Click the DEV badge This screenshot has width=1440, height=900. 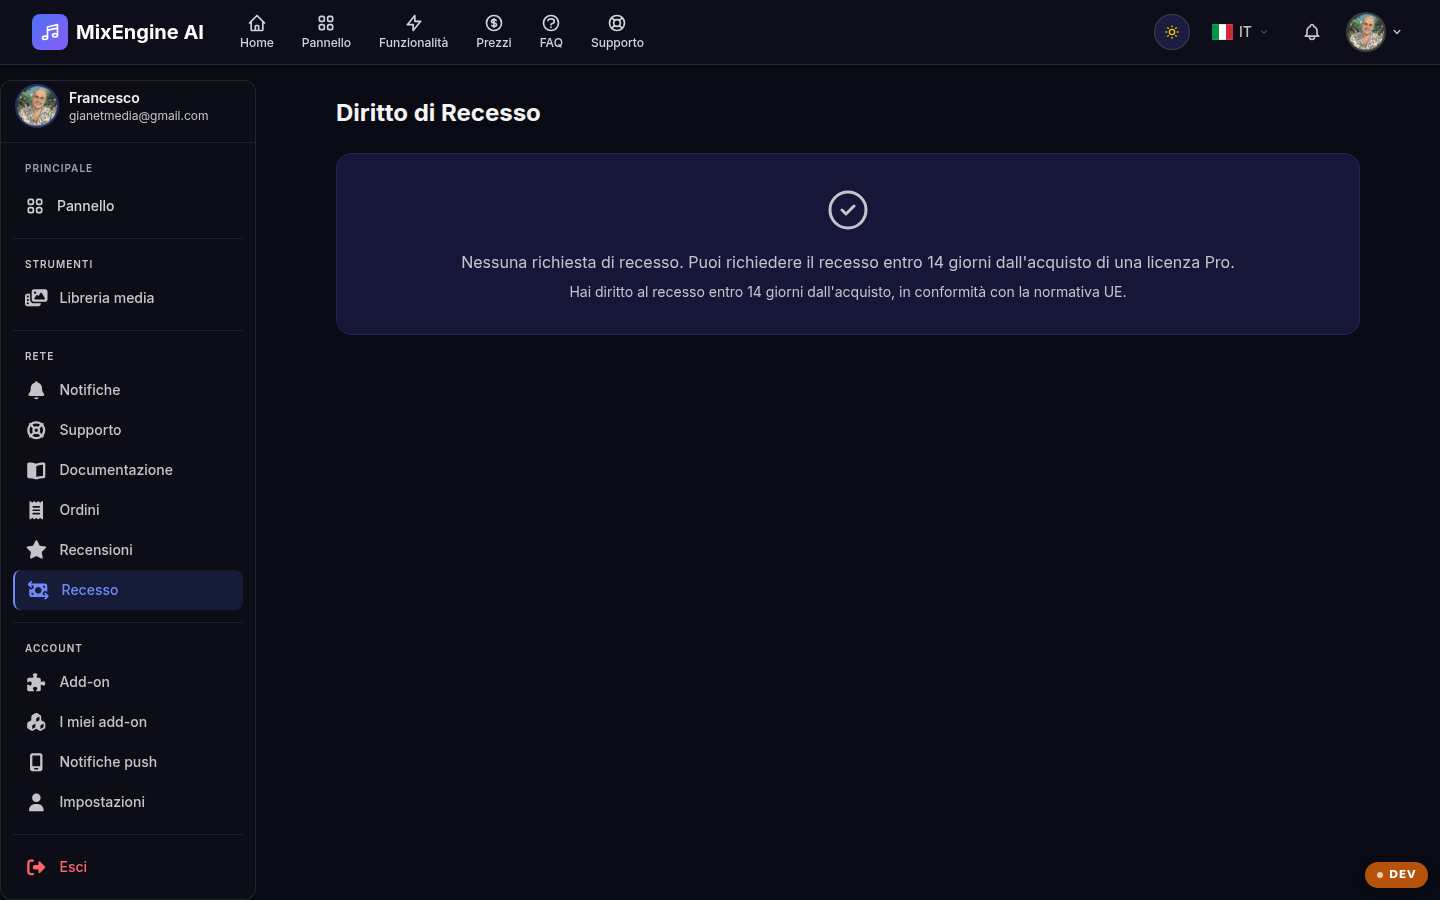[1396, 874]
